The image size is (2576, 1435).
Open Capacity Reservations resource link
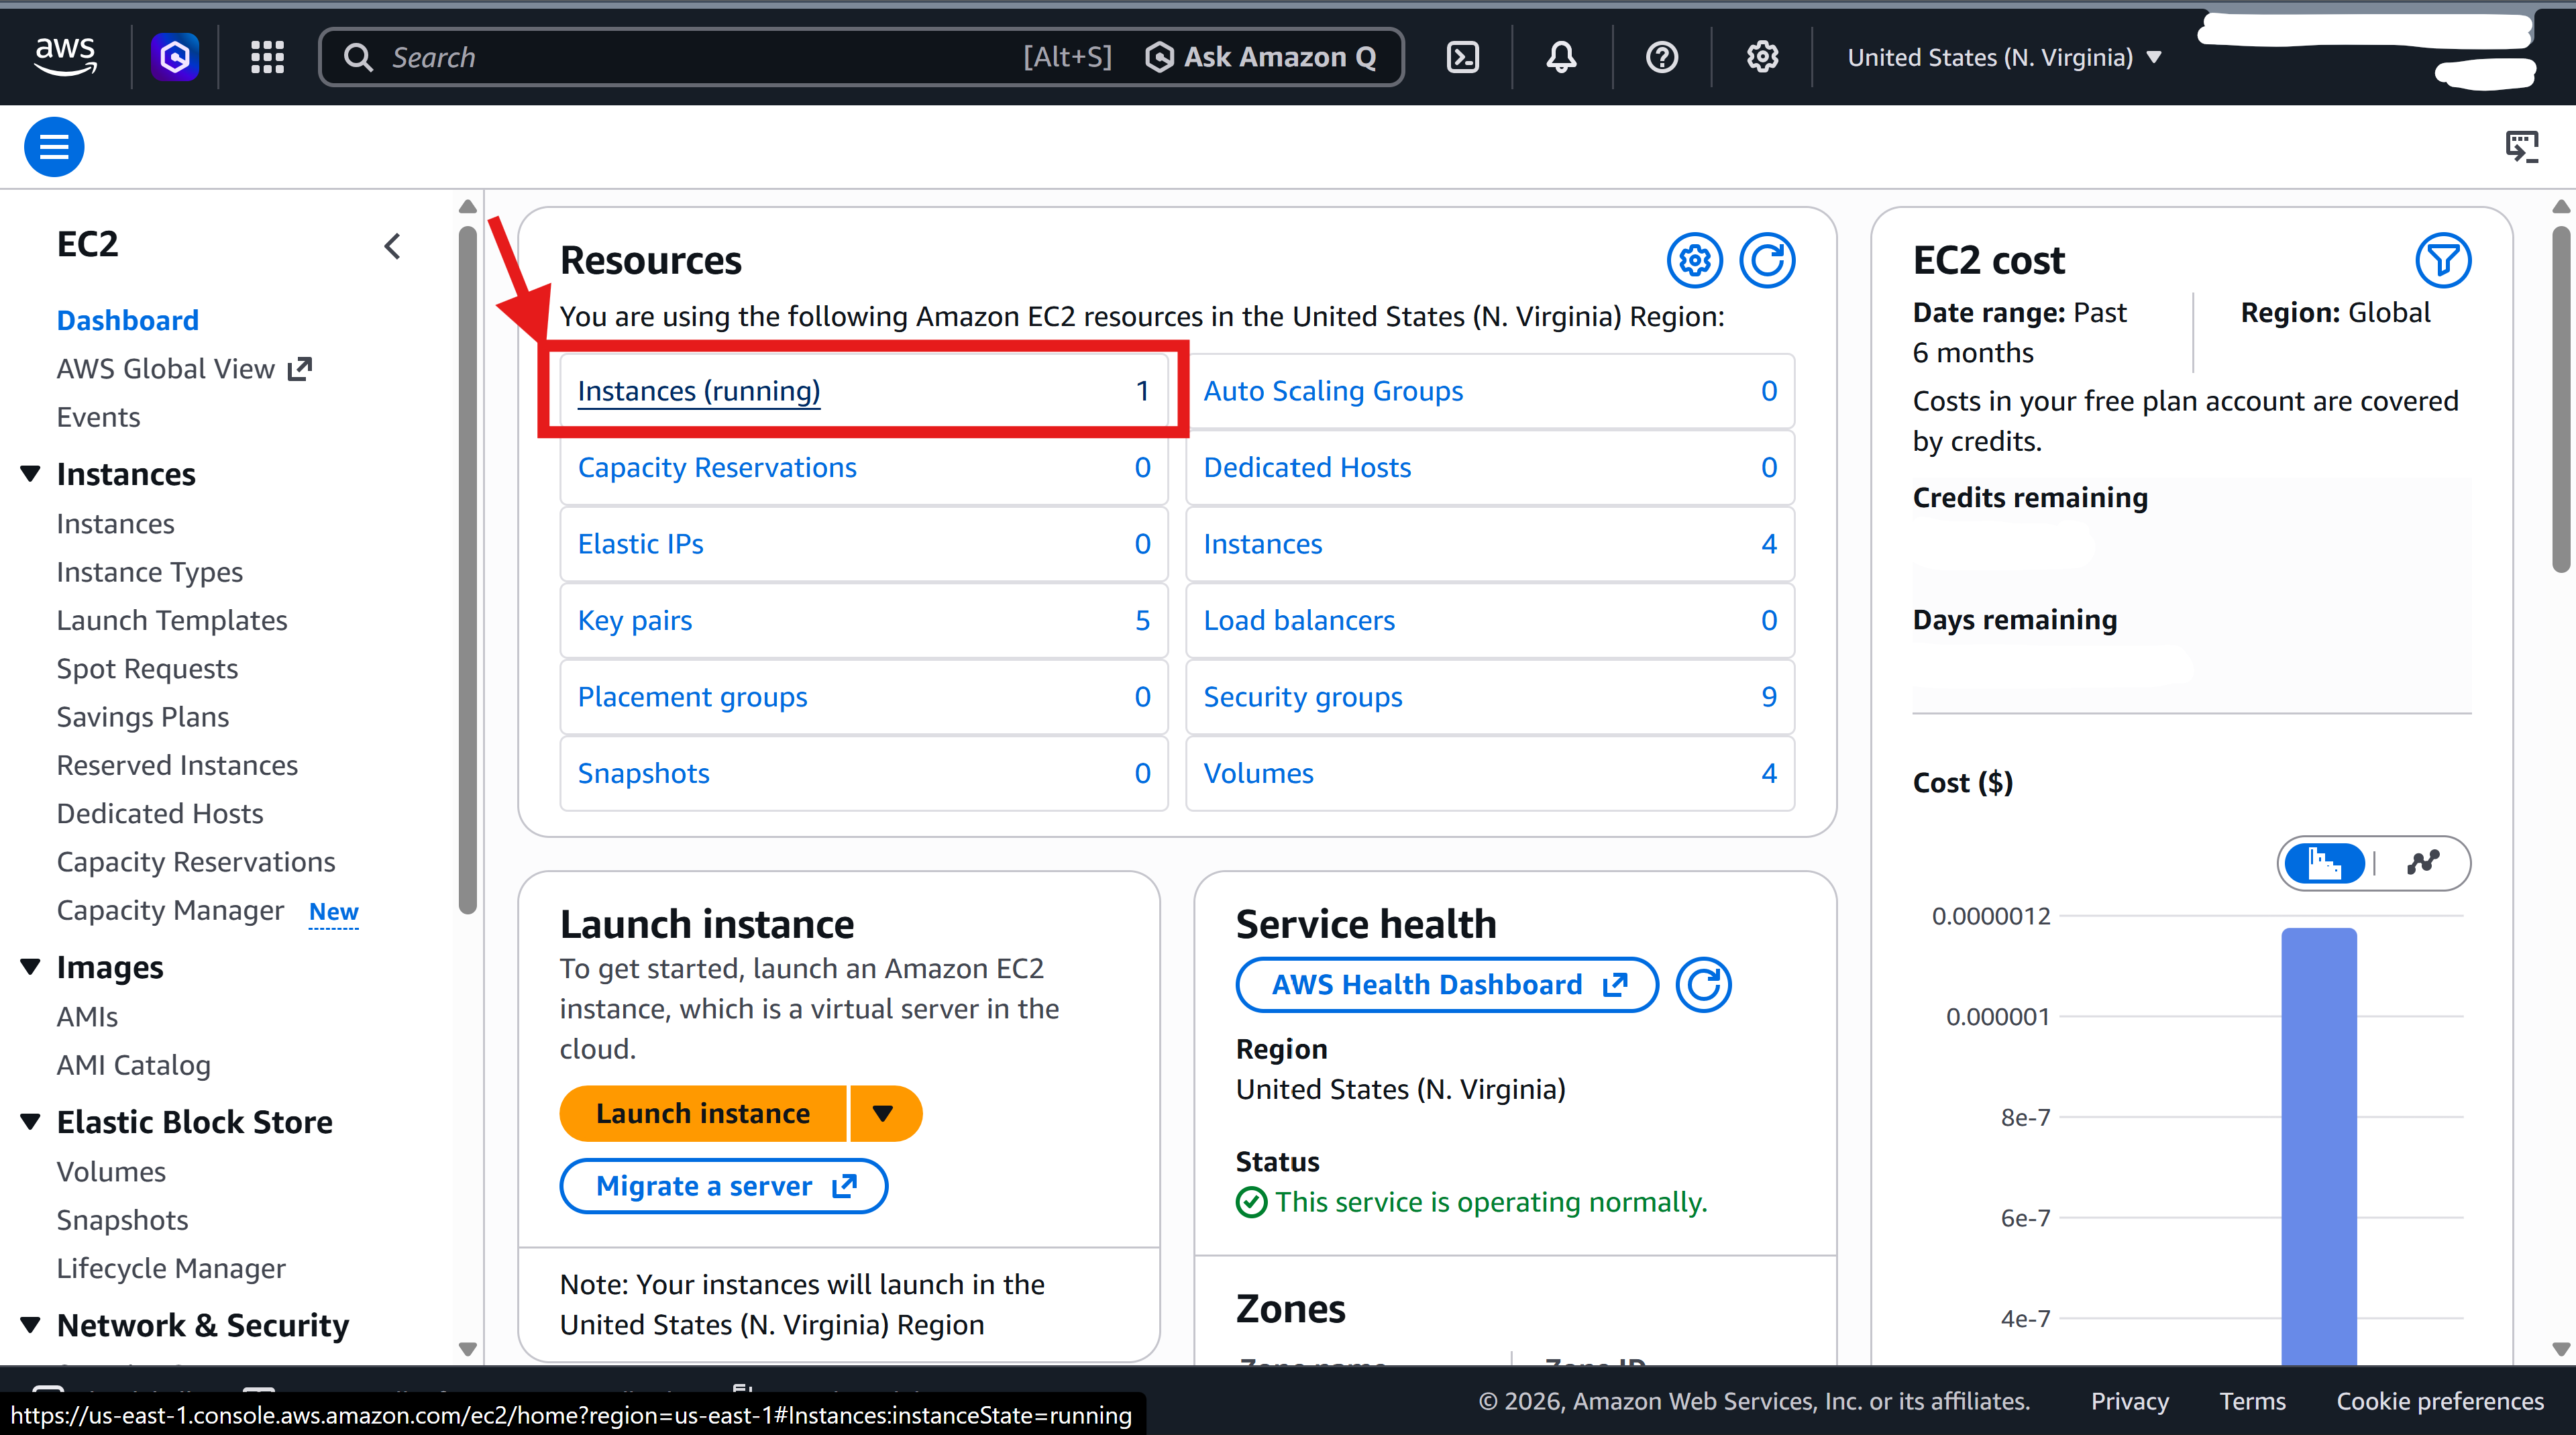(x=717, y=467)
